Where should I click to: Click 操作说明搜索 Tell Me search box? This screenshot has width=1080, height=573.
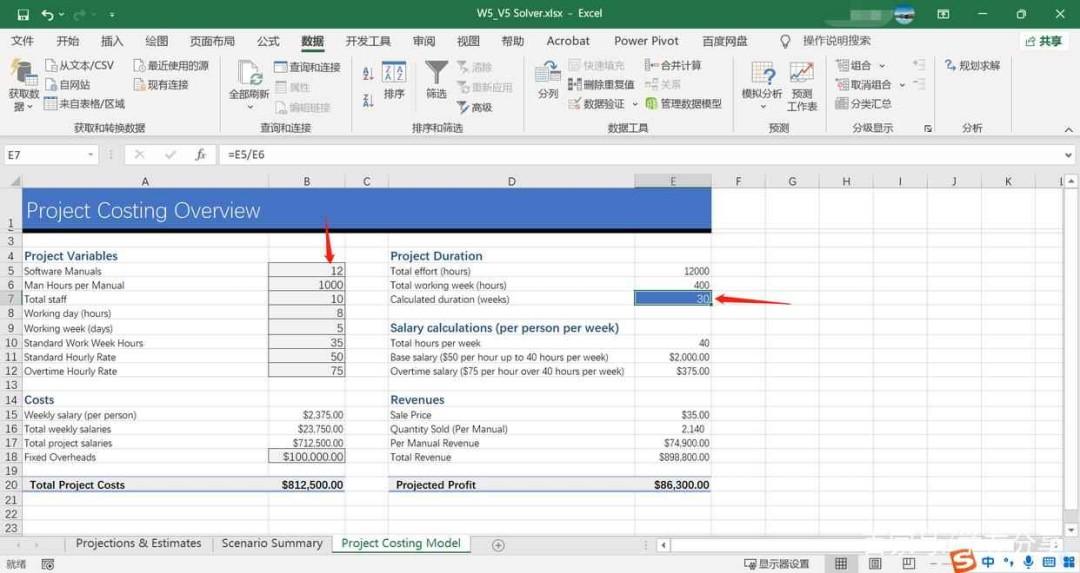click(x=836, y=41)
